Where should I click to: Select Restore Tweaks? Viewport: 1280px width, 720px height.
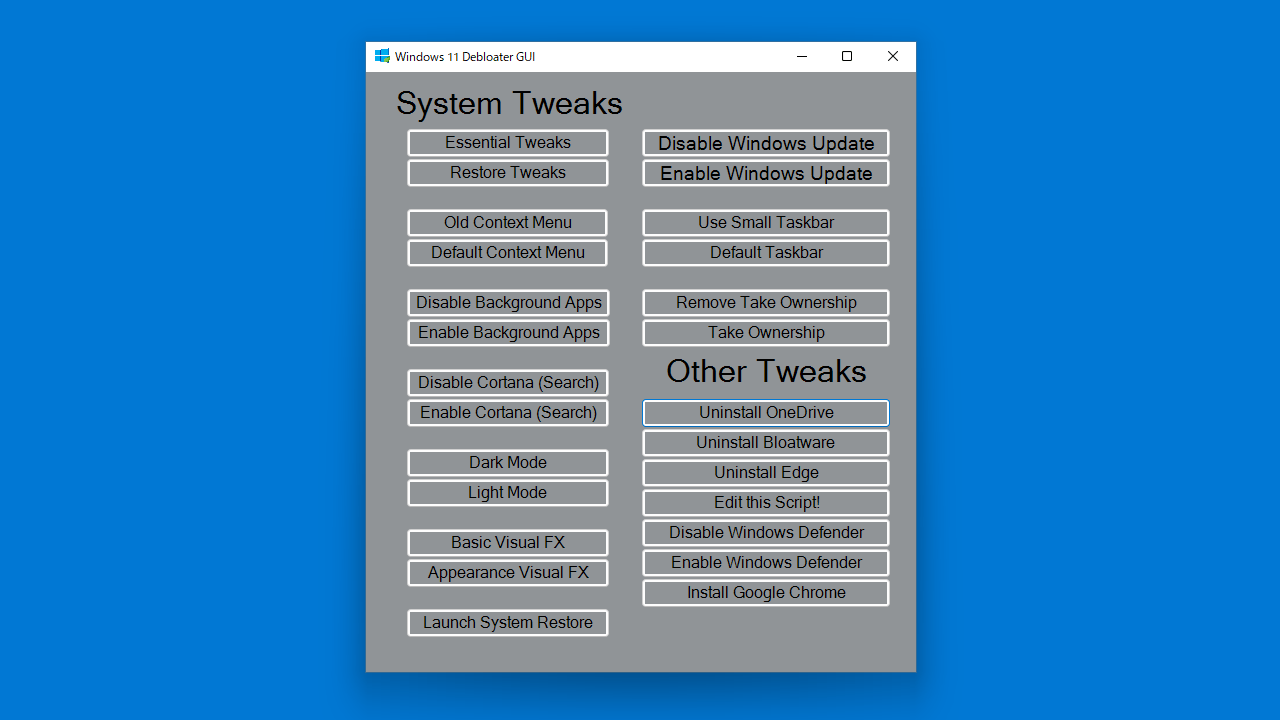(x=508, y=173)
